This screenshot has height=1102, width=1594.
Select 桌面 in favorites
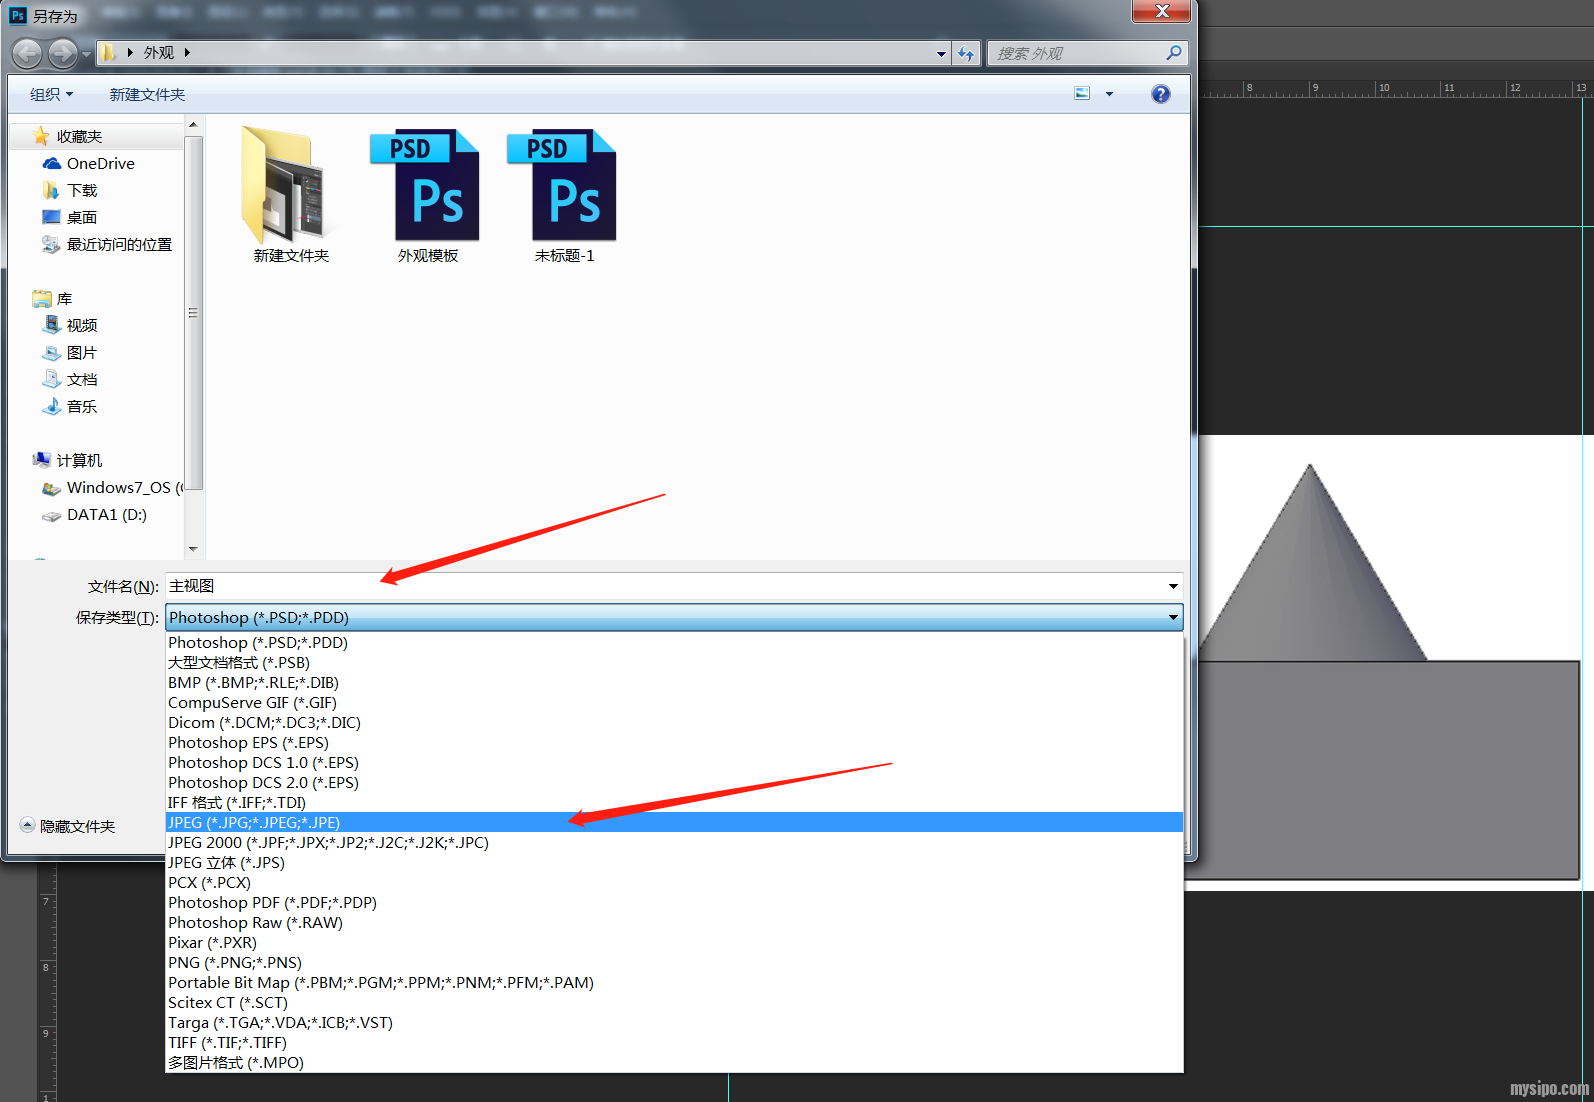[81, 218]
